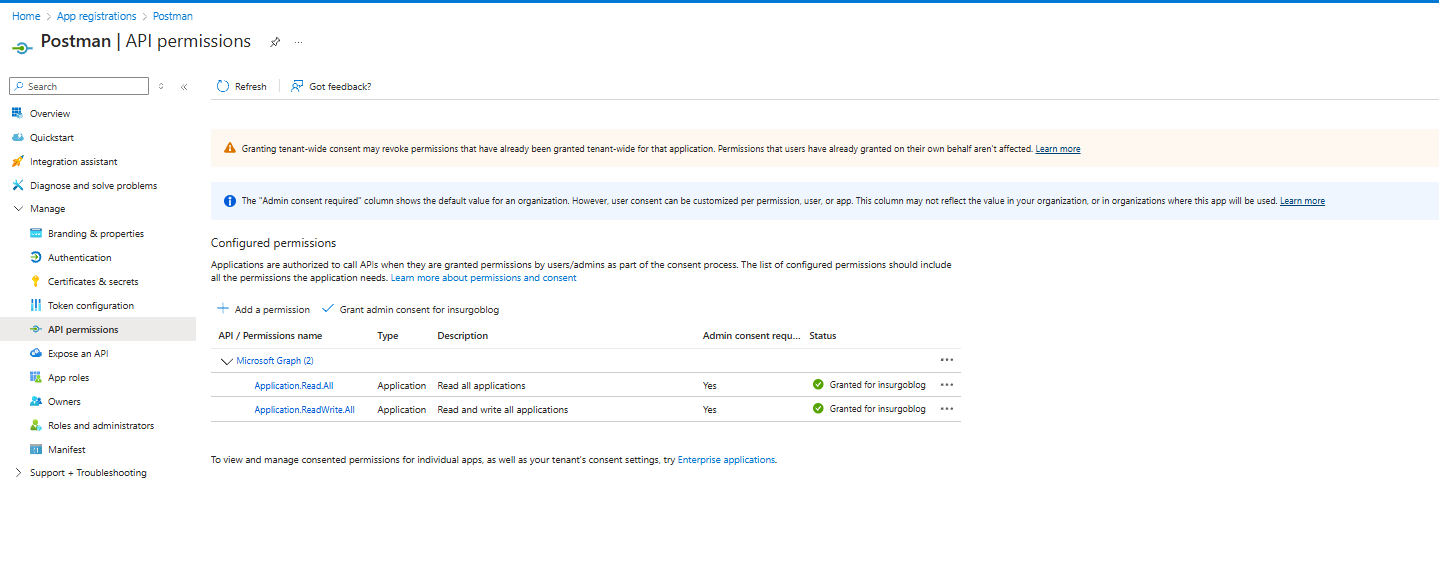Viewport: 1439px width, 567px height.
Task: Click Granted status for Application.ReadWrite.All
Action: 869,409
